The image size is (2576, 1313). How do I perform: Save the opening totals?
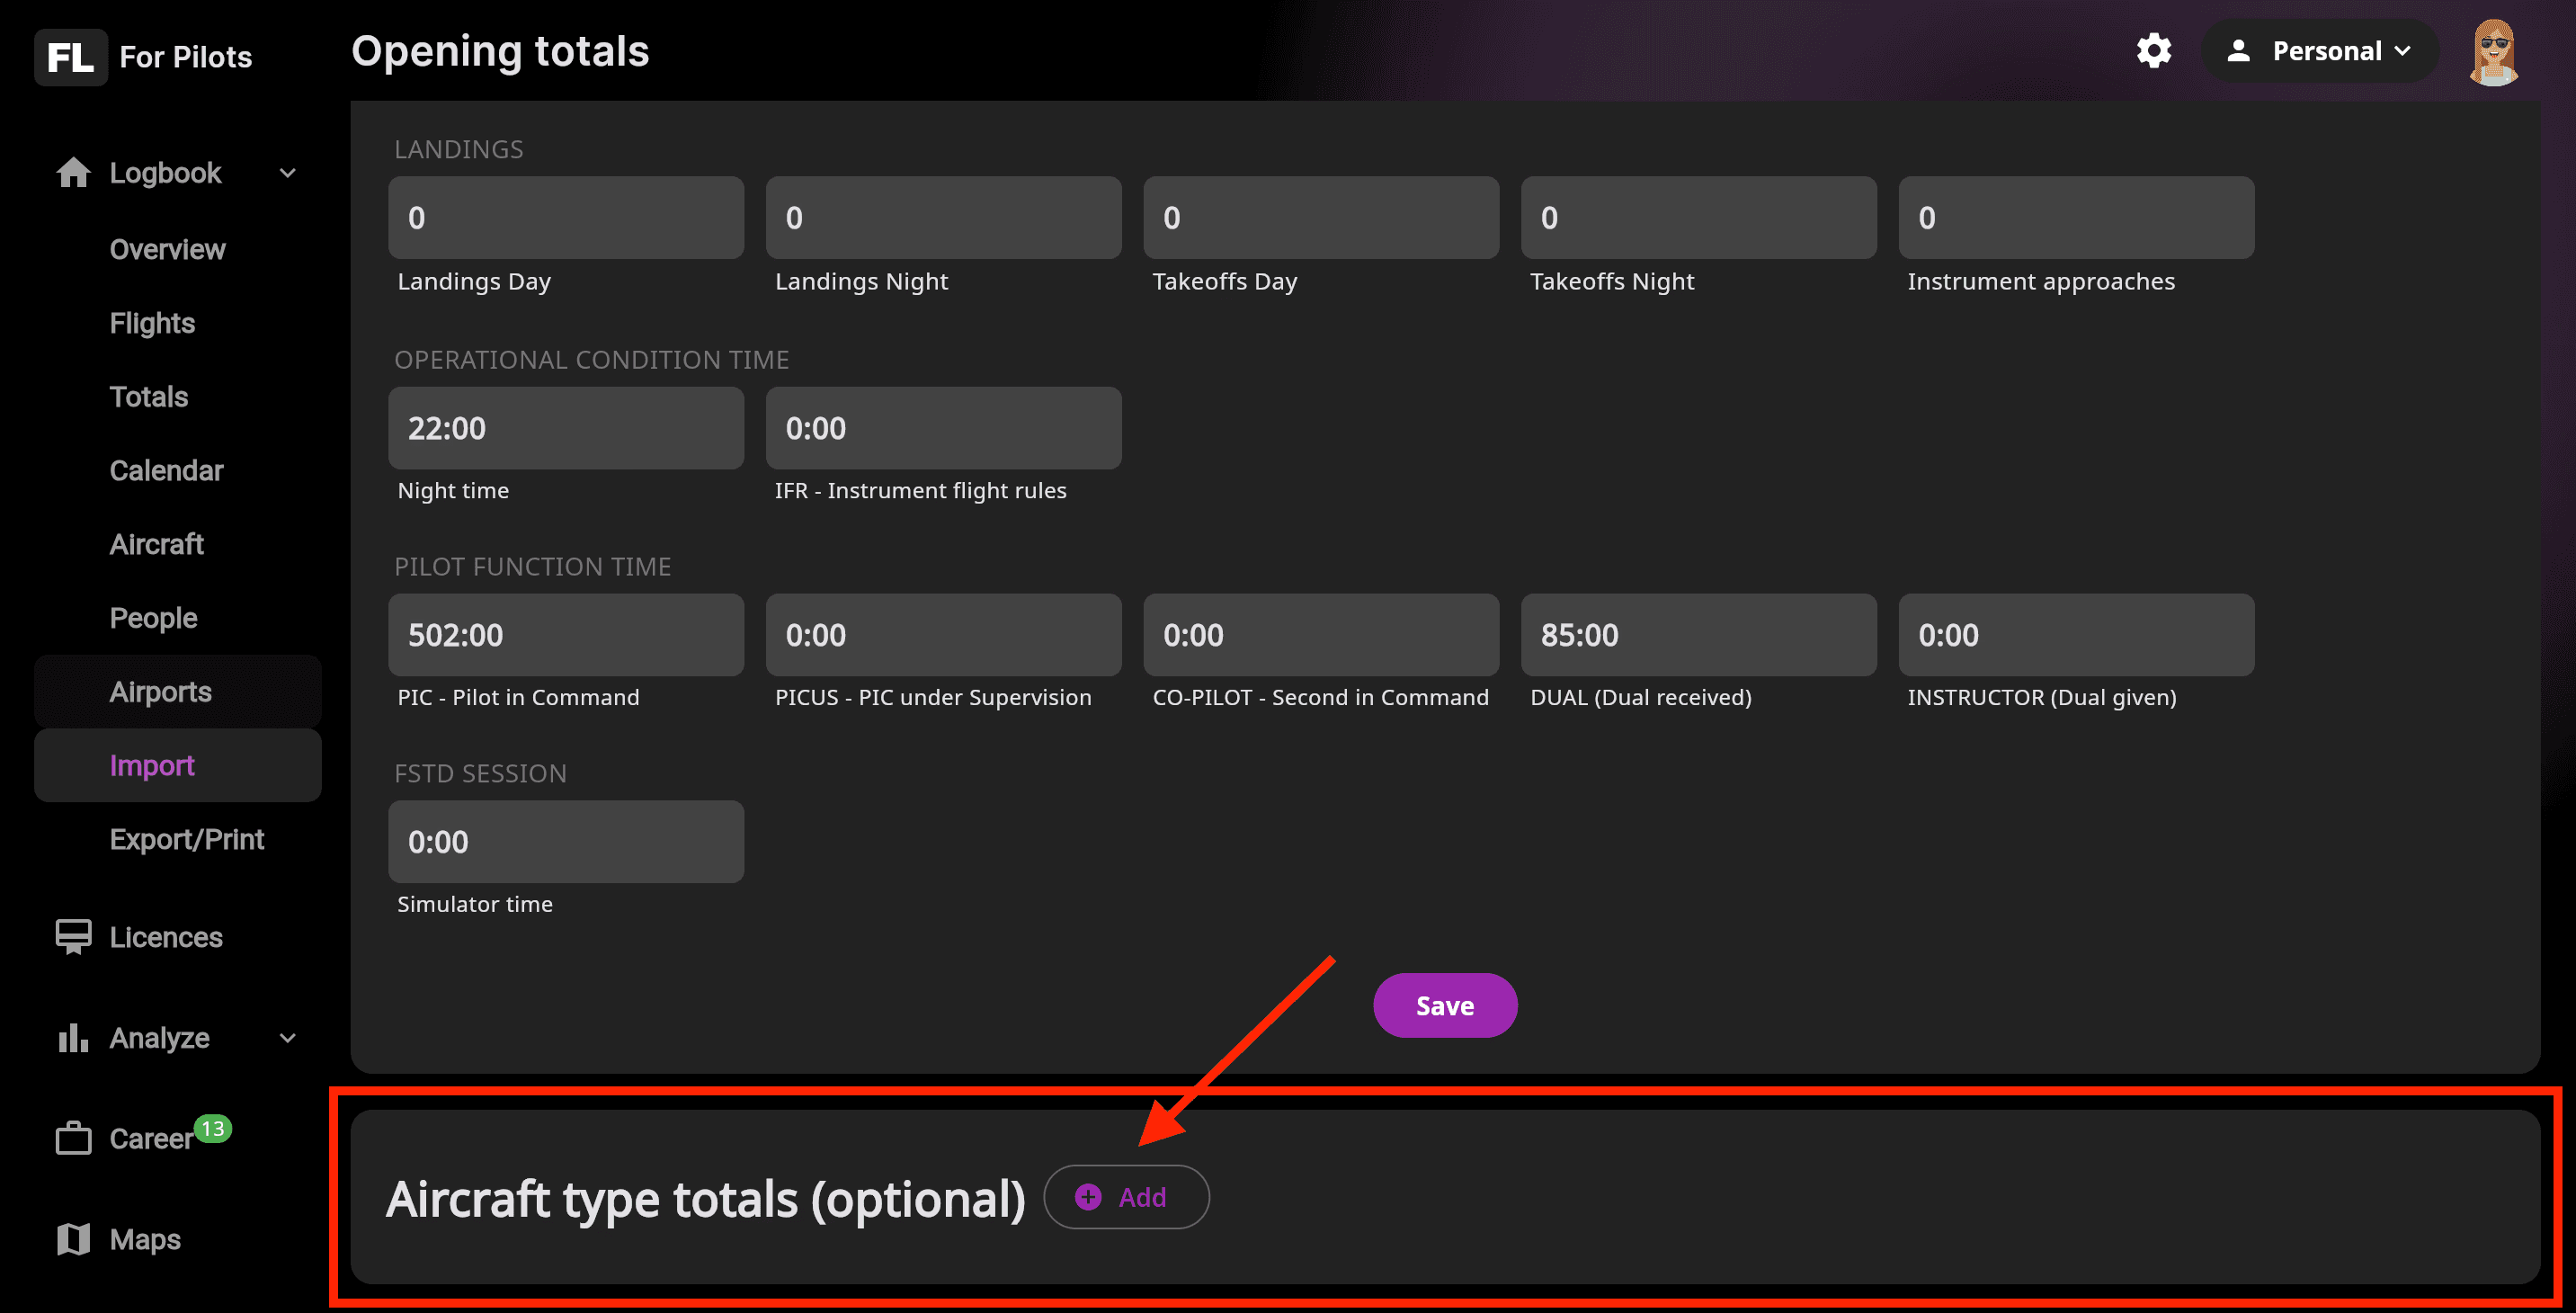point(1445,1005)
